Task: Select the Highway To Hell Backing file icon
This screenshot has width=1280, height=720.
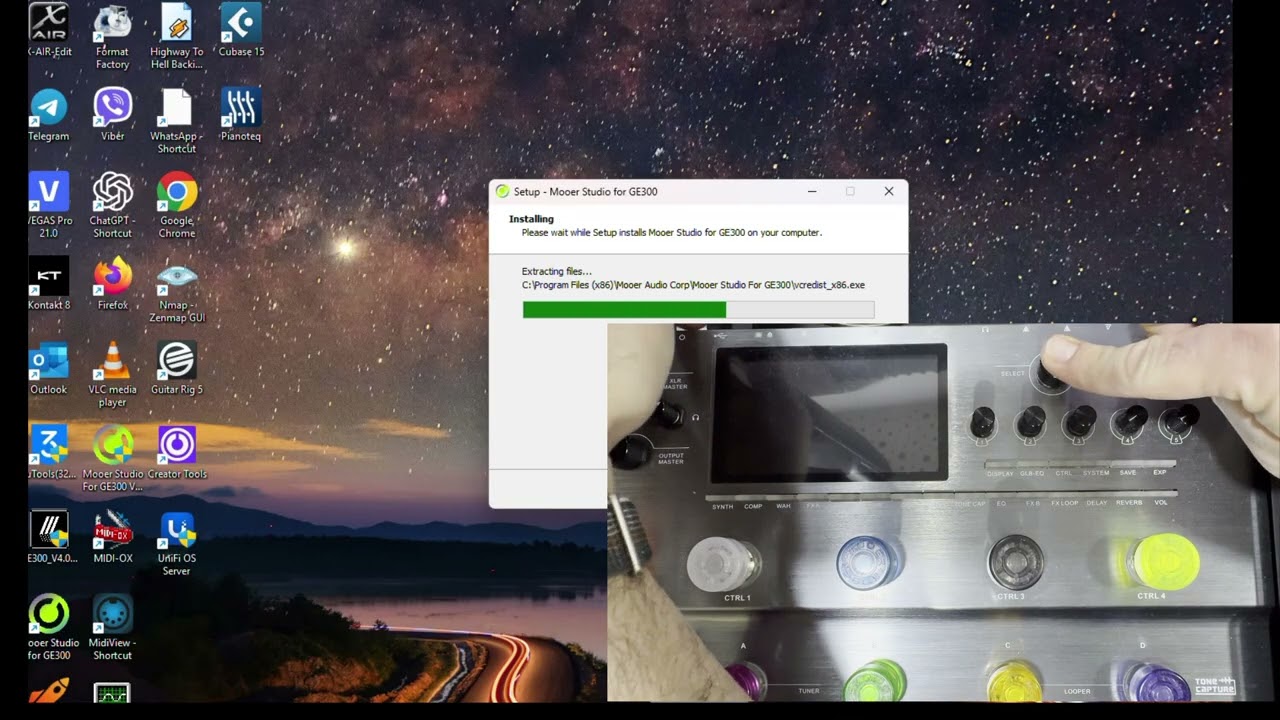Action: pos(177,38)
